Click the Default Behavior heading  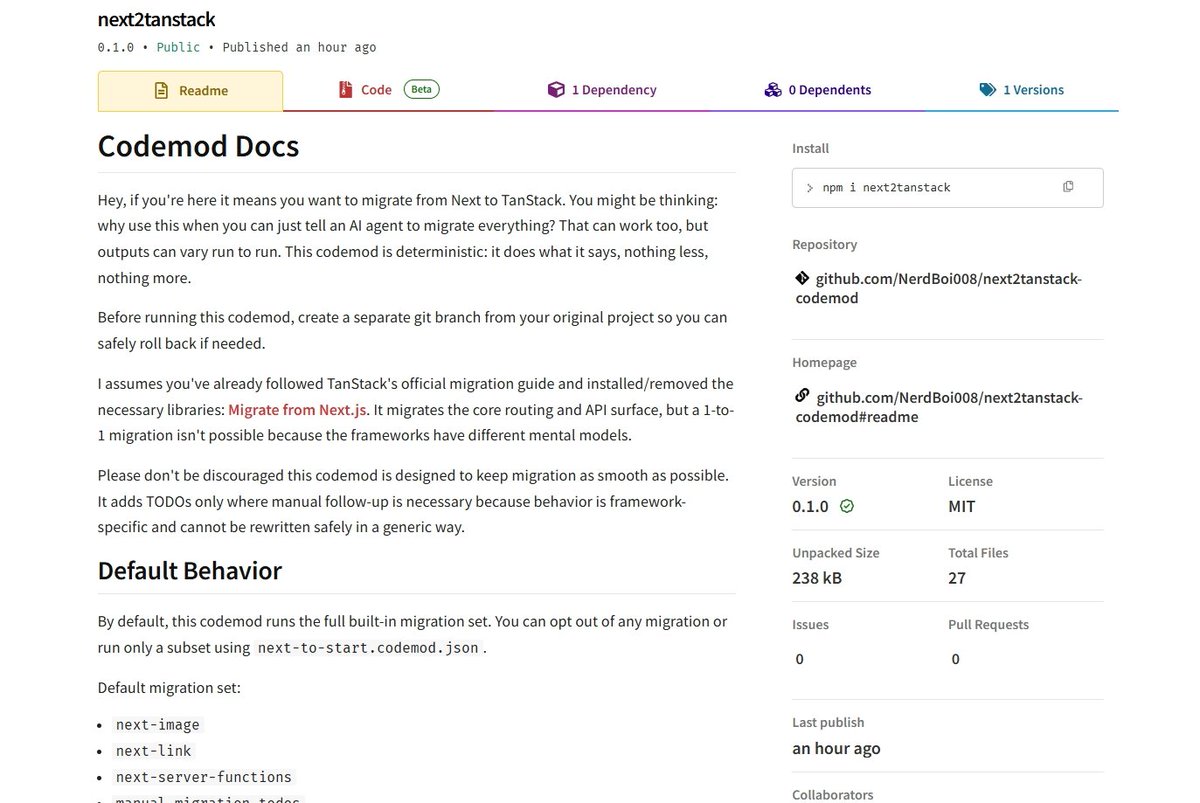[190, 571]
